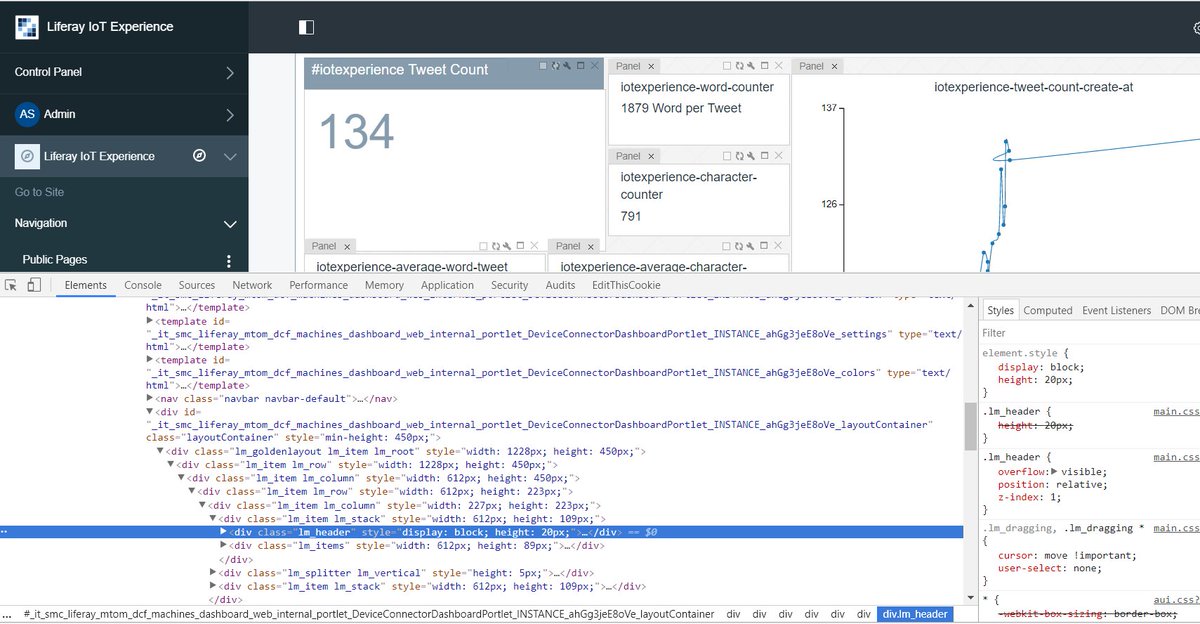Expand the nav navbar-default node
The height and width of the screenshot is (624, 1200).
150,398
